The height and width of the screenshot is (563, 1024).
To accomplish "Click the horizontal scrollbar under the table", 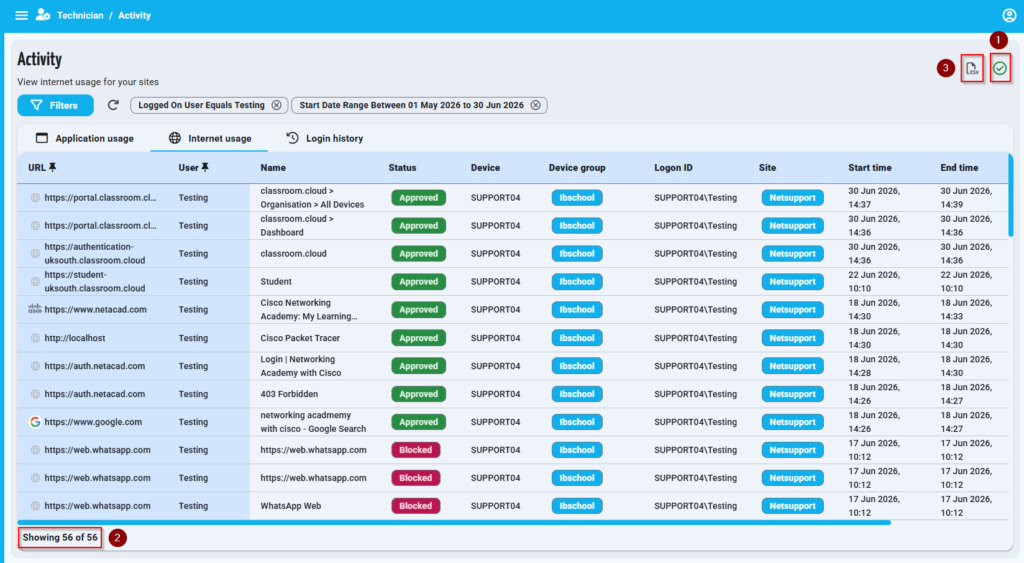I will pyautogui.click(x=454, y=523).
